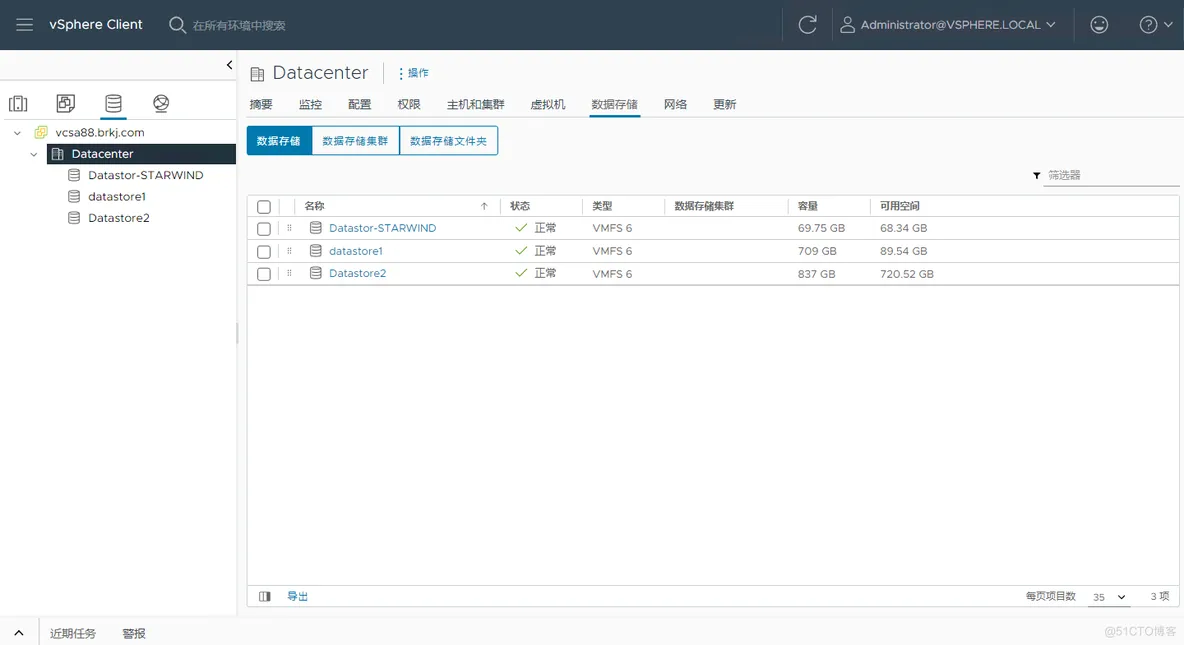Click the 可用空间 column header

point(899,206)
